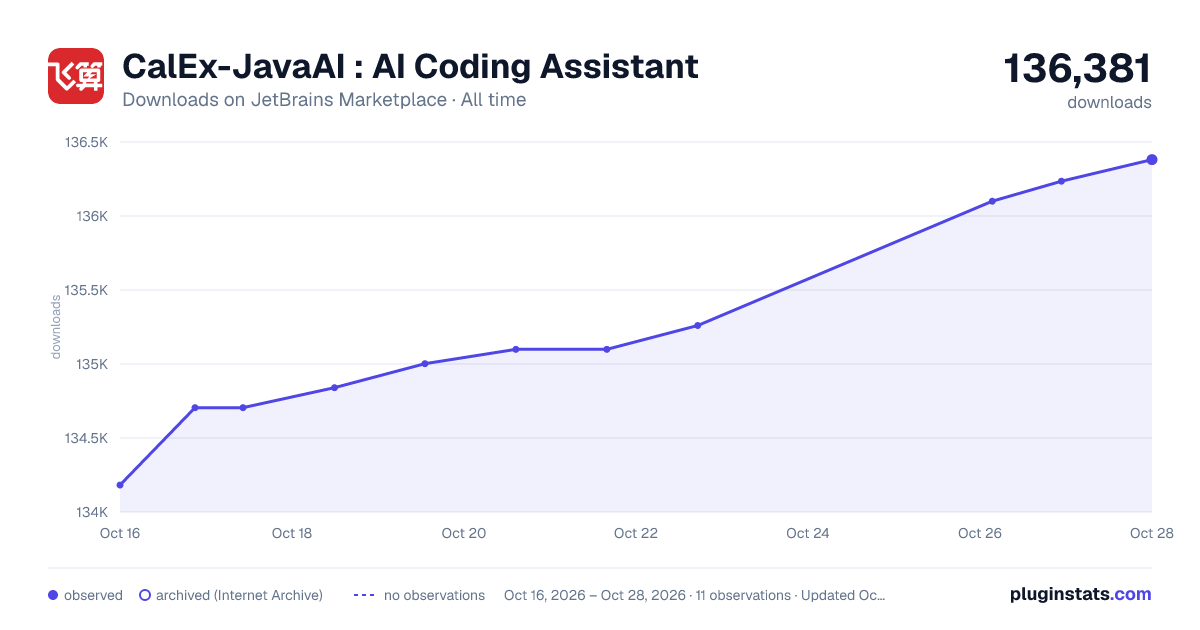The height and width of the screenshot is (630, 1200).
Task: Click the Oct 16, 2026 – Oct 28, 2026 range text
Action: click(595, 595)
